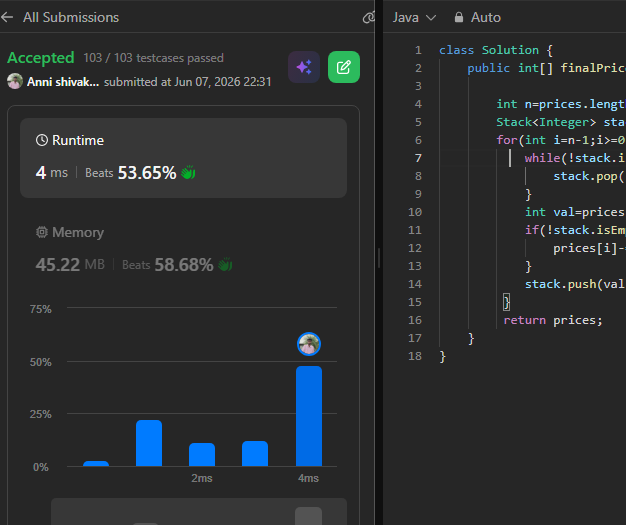Click the chip icon next to Memory
Image resolution: width=626 pixels, height=525 pixels.
42,232
